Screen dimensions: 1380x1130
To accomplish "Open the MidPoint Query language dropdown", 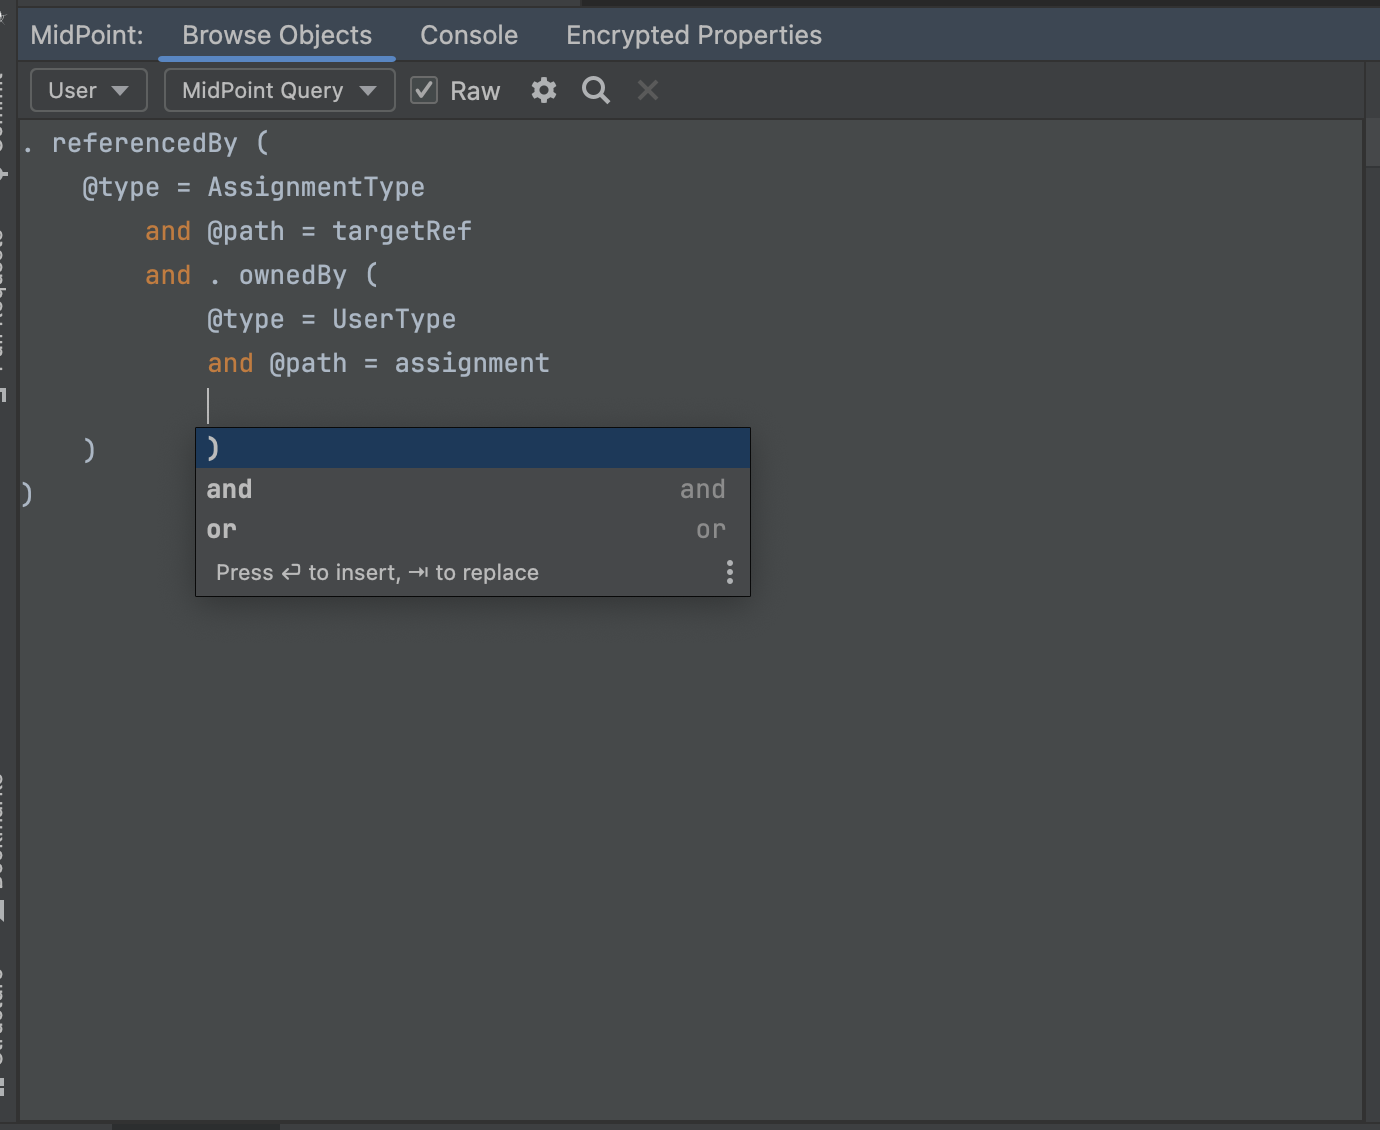I will click(x=279, y=90).
